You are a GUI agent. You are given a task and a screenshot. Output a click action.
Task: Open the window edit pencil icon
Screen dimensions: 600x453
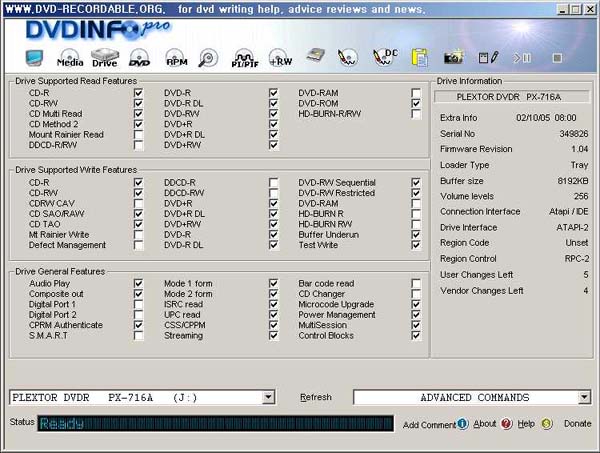489,58
